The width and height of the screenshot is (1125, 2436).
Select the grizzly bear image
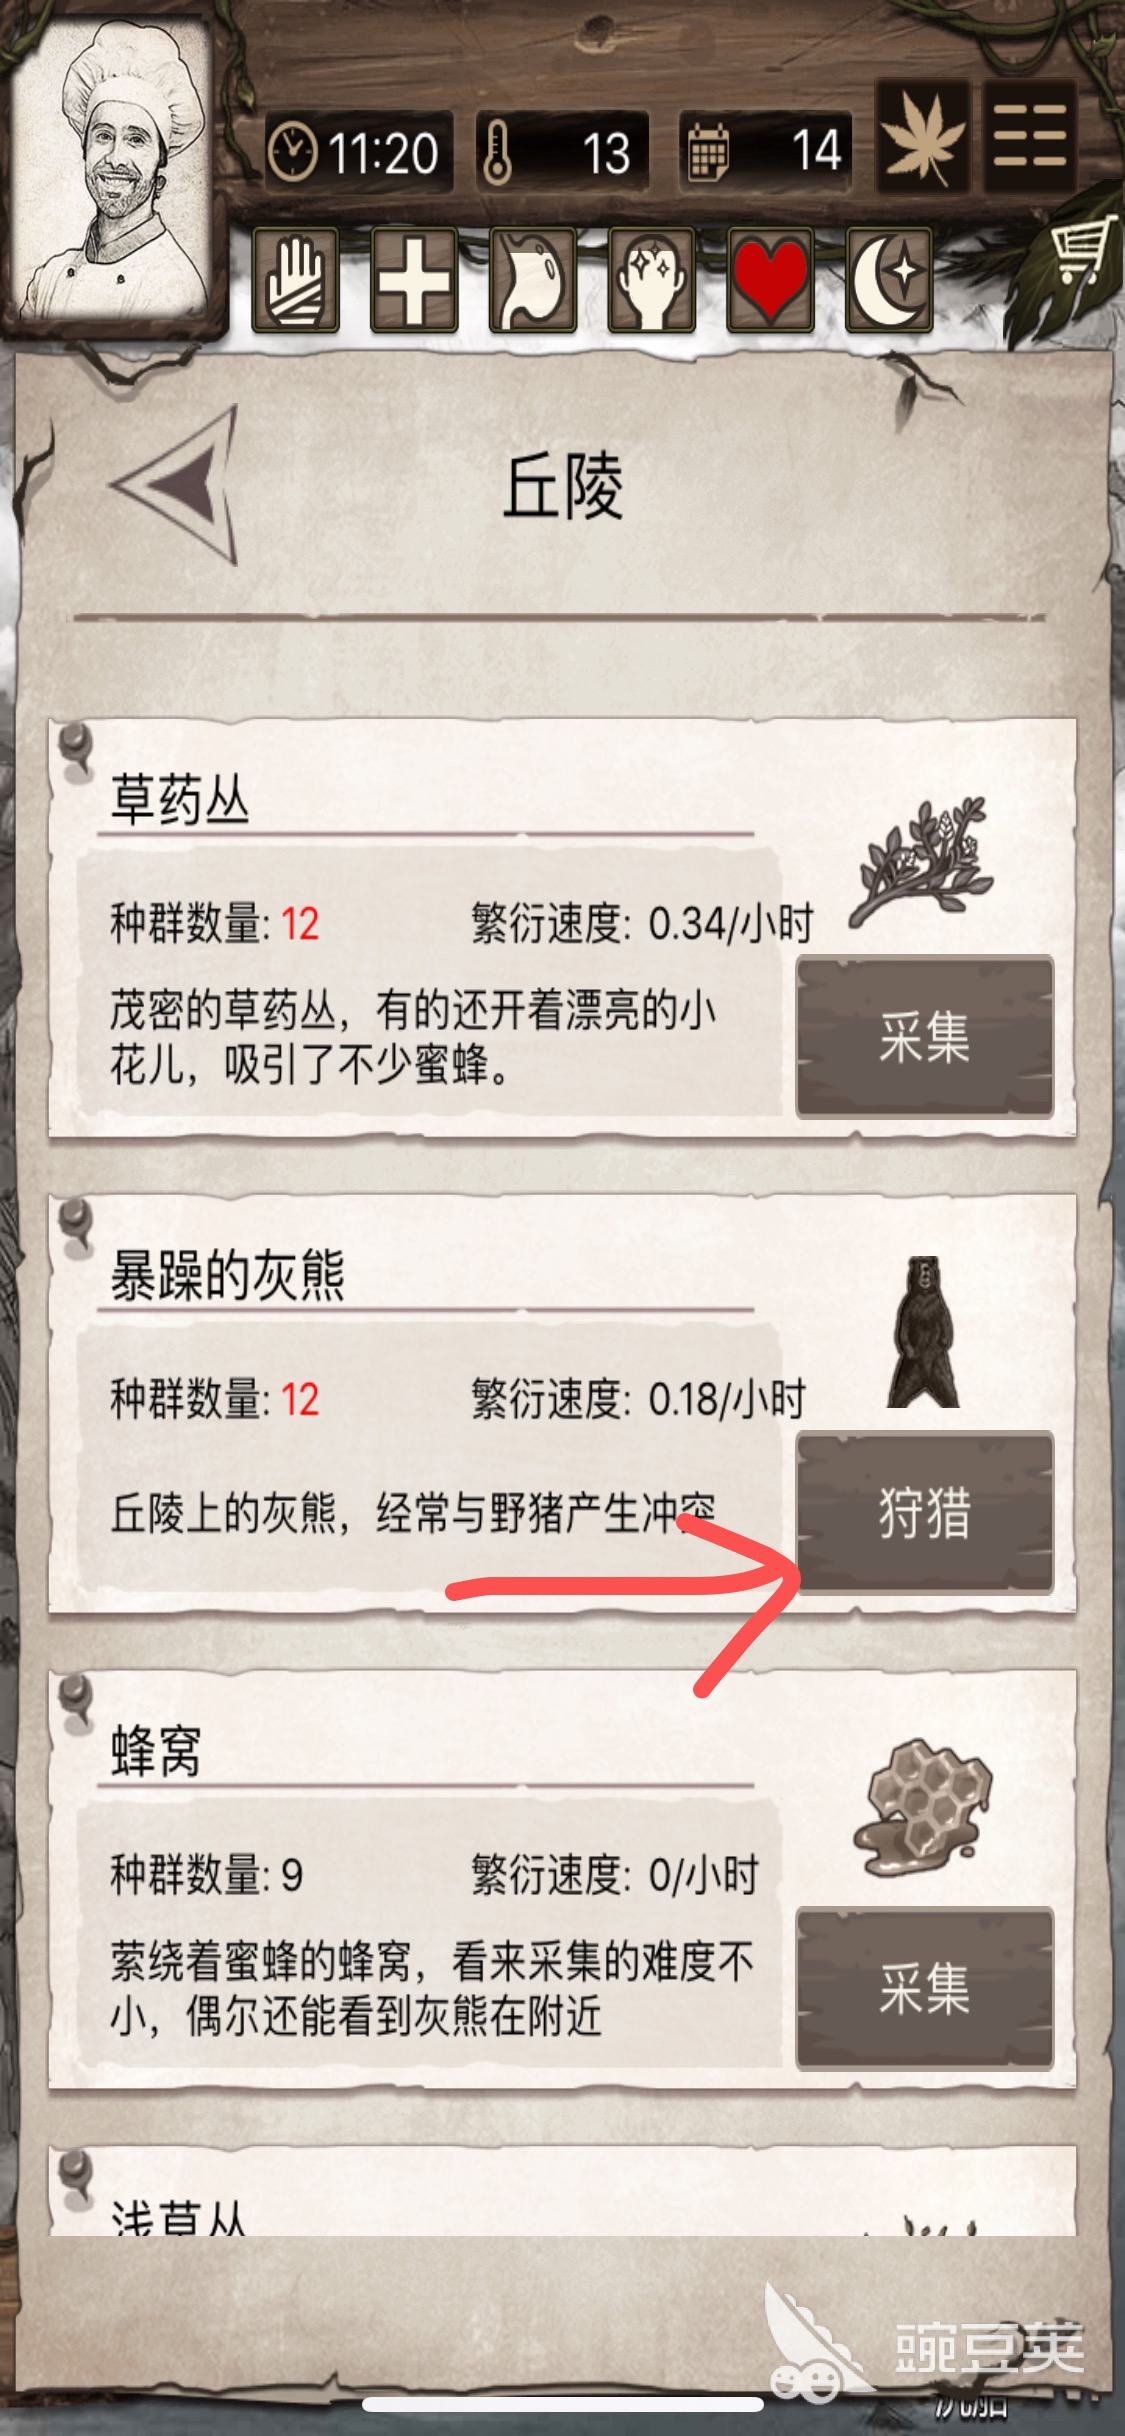(x=923, y=1332)
